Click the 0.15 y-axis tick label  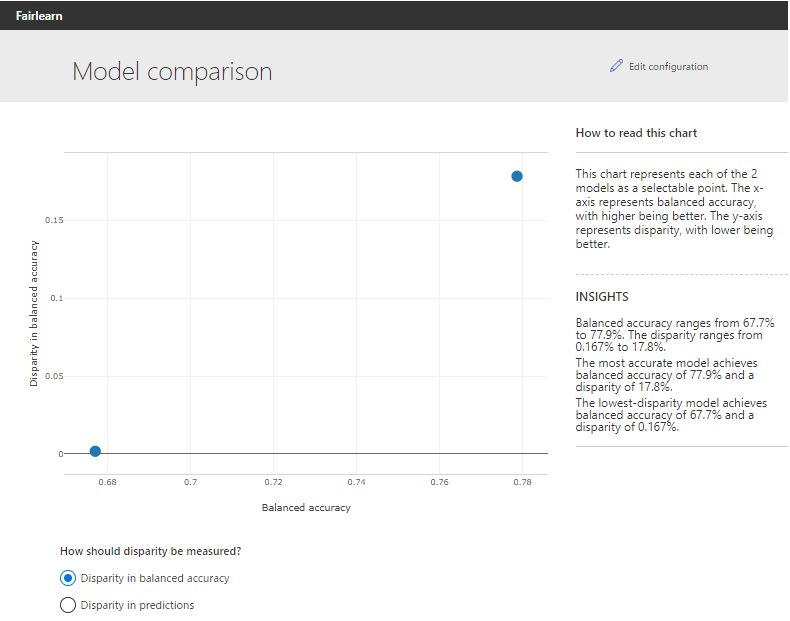(54, 220)
